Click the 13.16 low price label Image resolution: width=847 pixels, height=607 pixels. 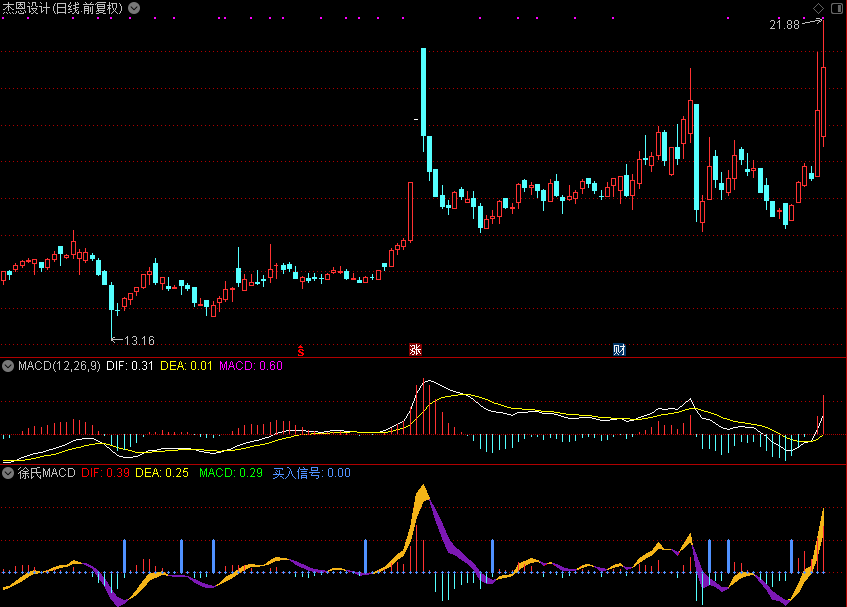(x=139, y=341)
